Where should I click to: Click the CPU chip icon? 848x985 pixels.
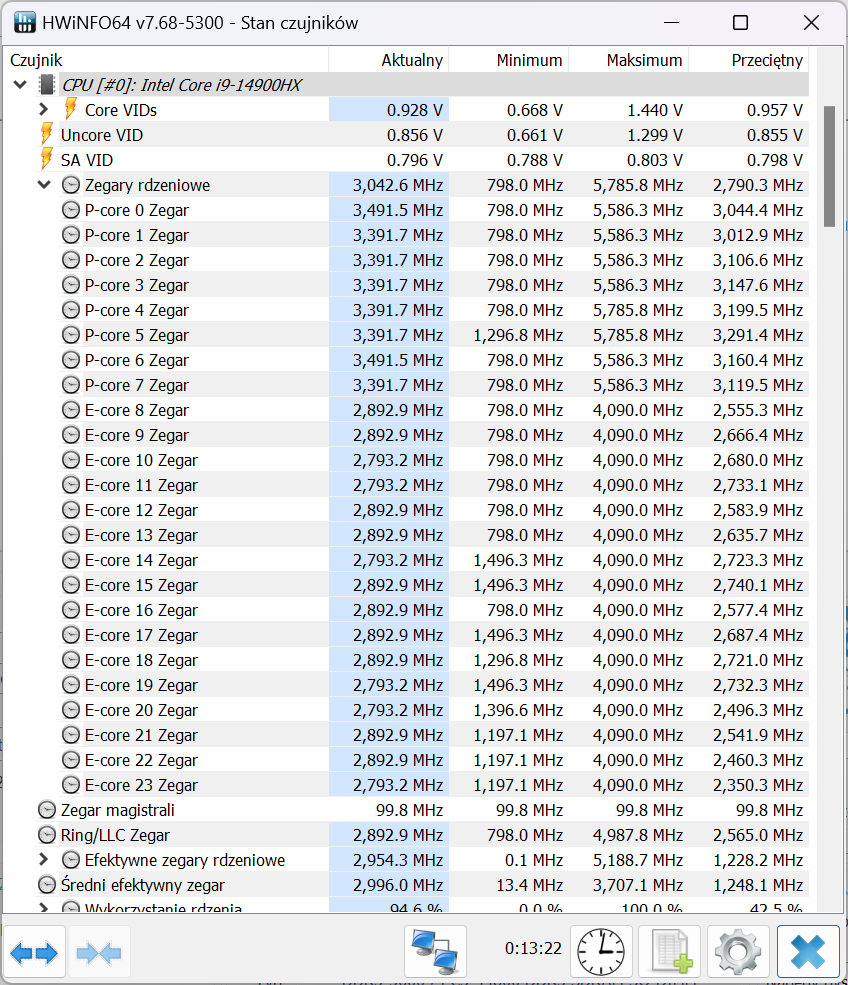[46, 85]
